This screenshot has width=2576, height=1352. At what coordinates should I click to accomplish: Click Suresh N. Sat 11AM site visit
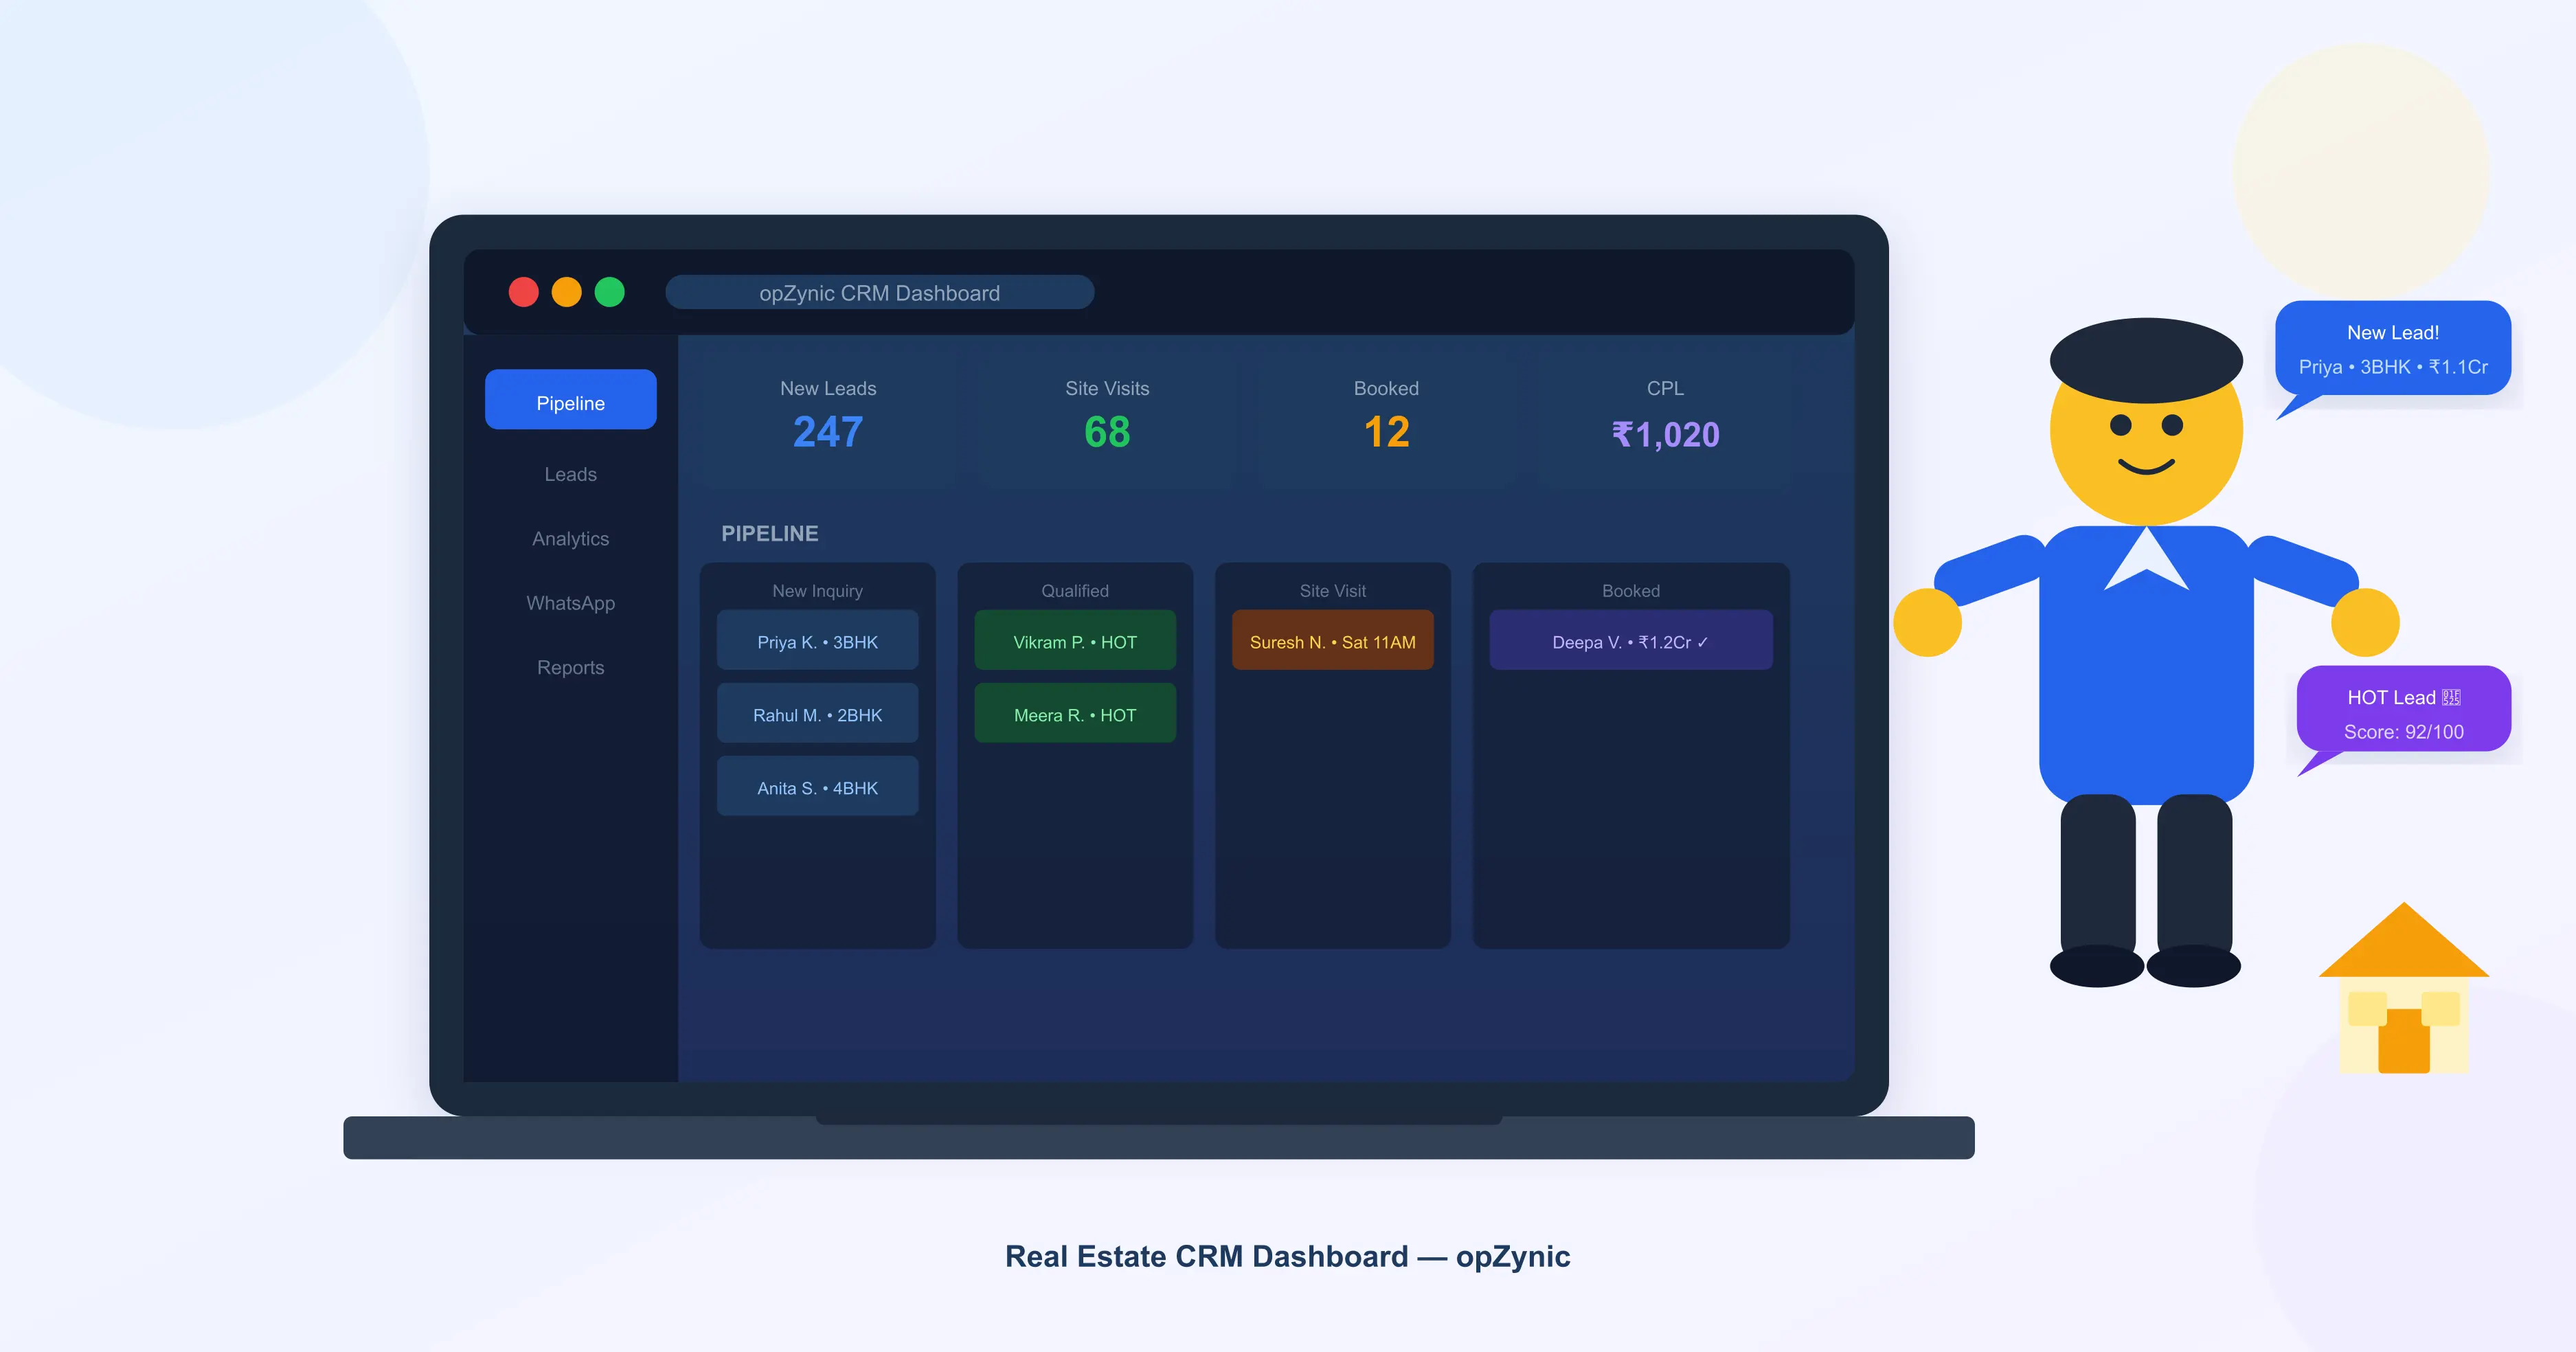pyautogui.click(x=1333, y=641)
